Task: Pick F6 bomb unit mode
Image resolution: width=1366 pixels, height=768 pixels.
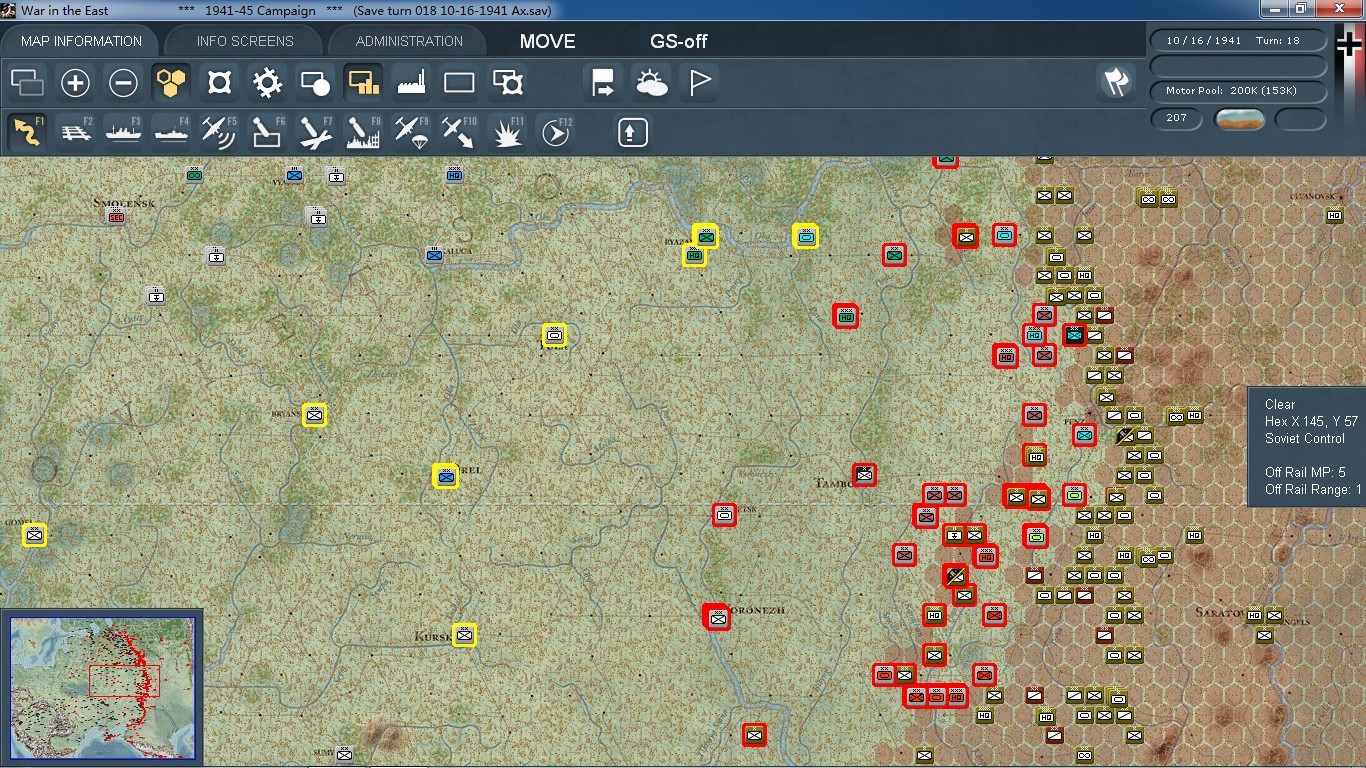Action: [x=267, y=132]
